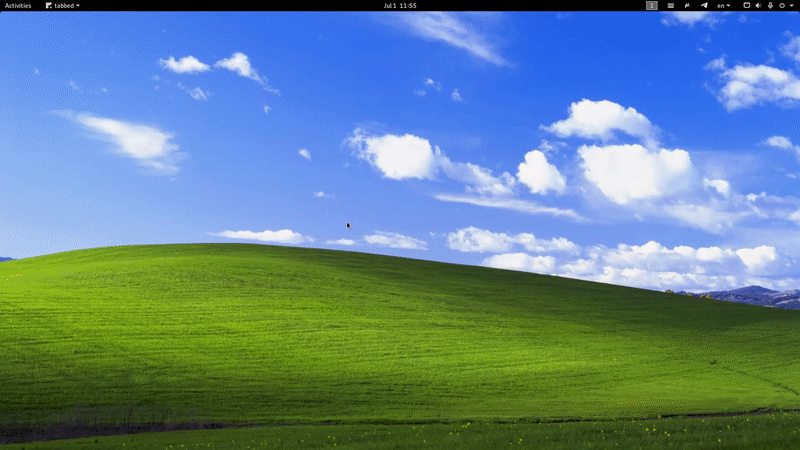Open the Activities overview

[x=18, y=6]
